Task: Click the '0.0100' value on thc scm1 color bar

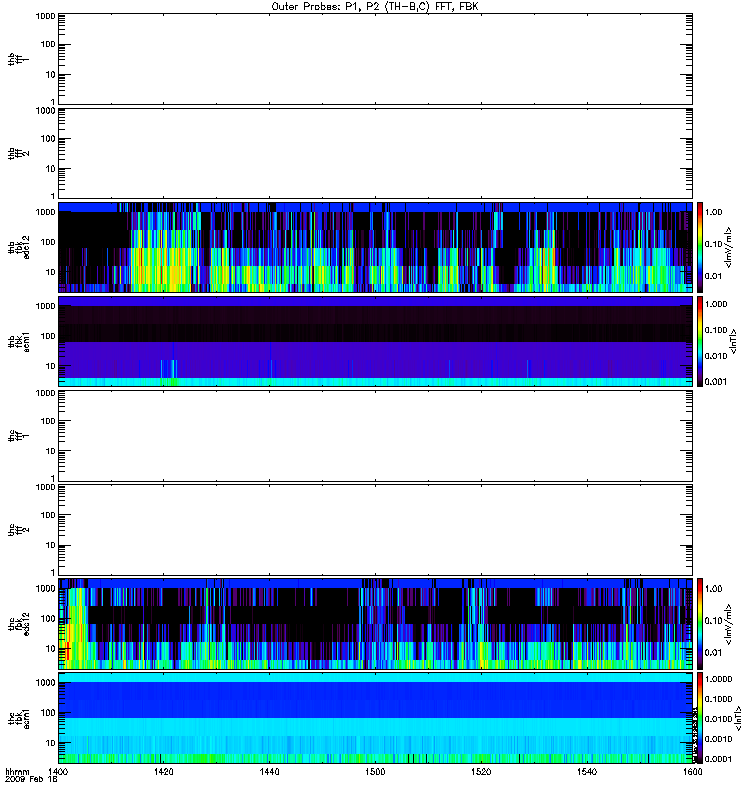Action: [x=718, y=719]
